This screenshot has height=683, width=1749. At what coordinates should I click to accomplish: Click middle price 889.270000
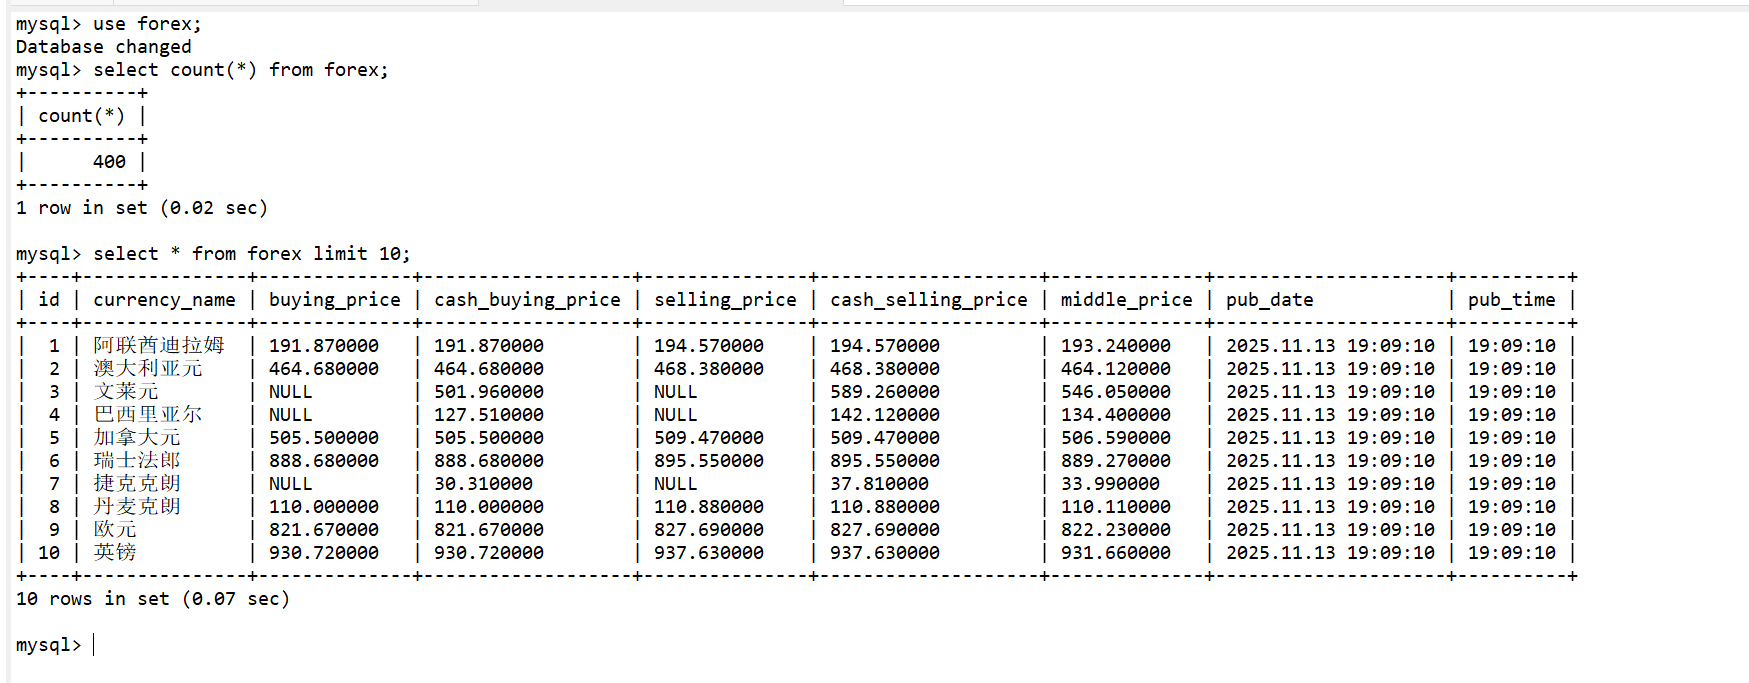1116,461
